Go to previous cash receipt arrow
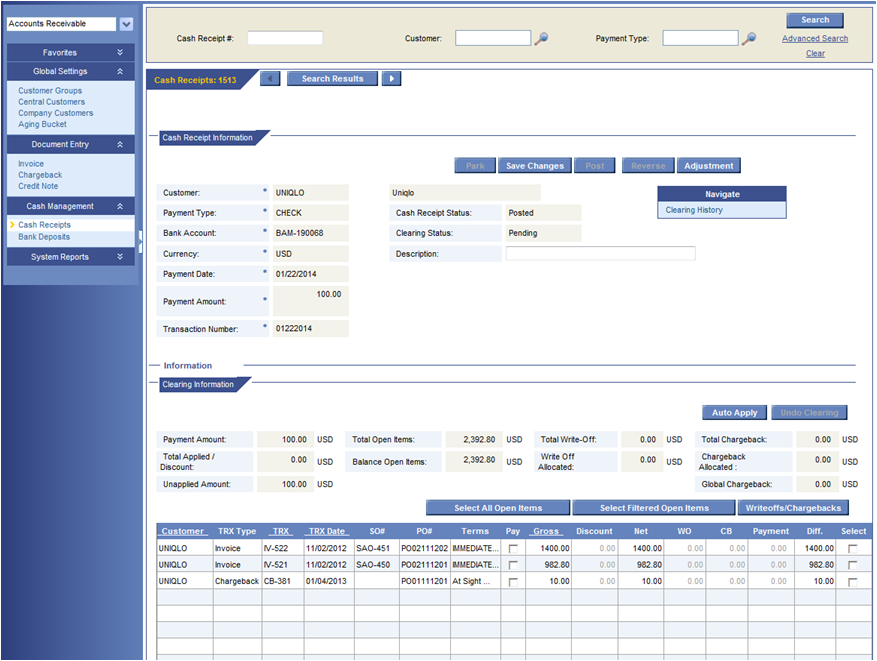 tap(270, 79)
